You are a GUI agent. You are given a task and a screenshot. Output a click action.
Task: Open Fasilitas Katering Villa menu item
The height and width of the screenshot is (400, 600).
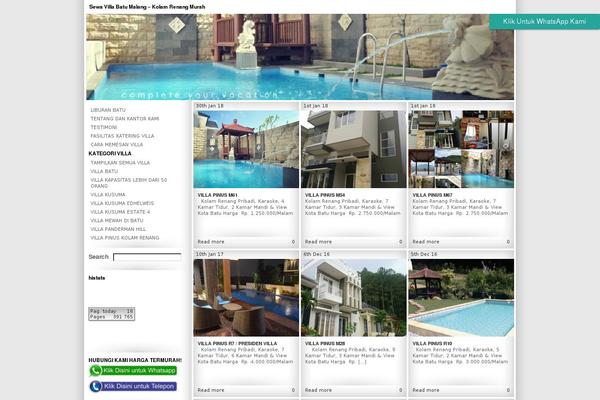tap(122, 136)
